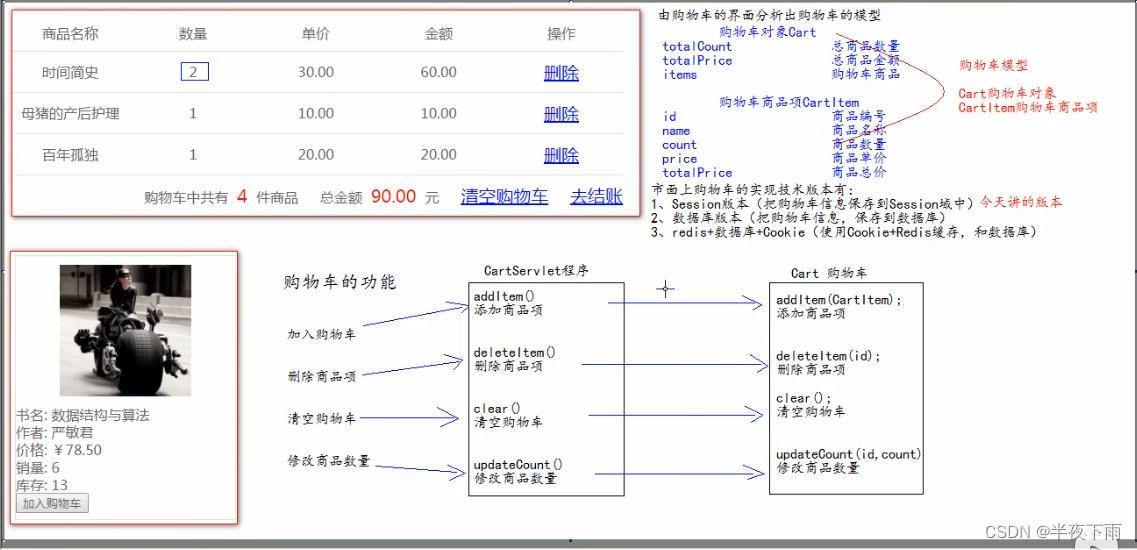Viewport: 1137px width, 550px height.
Task: Click the 清空购物车 link
Action: 504,197
